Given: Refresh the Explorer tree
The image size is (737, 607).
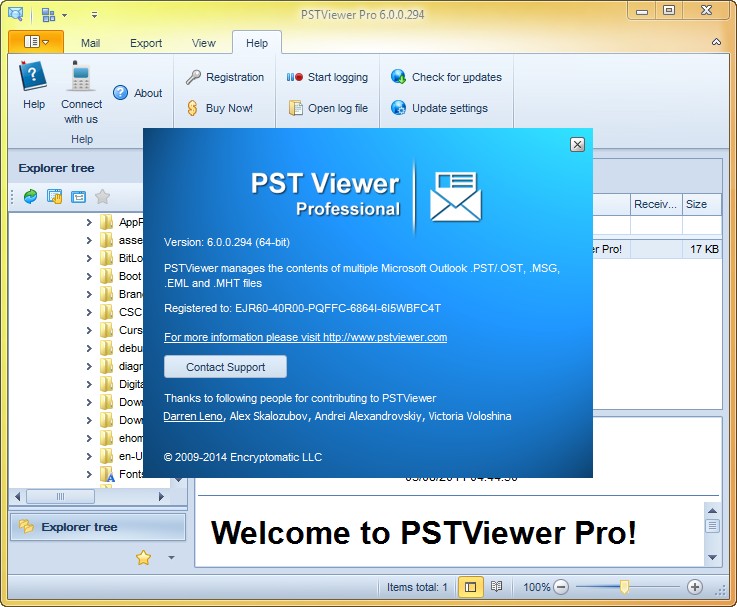Looking at the screenshot, I should click(x=31, y=197).
